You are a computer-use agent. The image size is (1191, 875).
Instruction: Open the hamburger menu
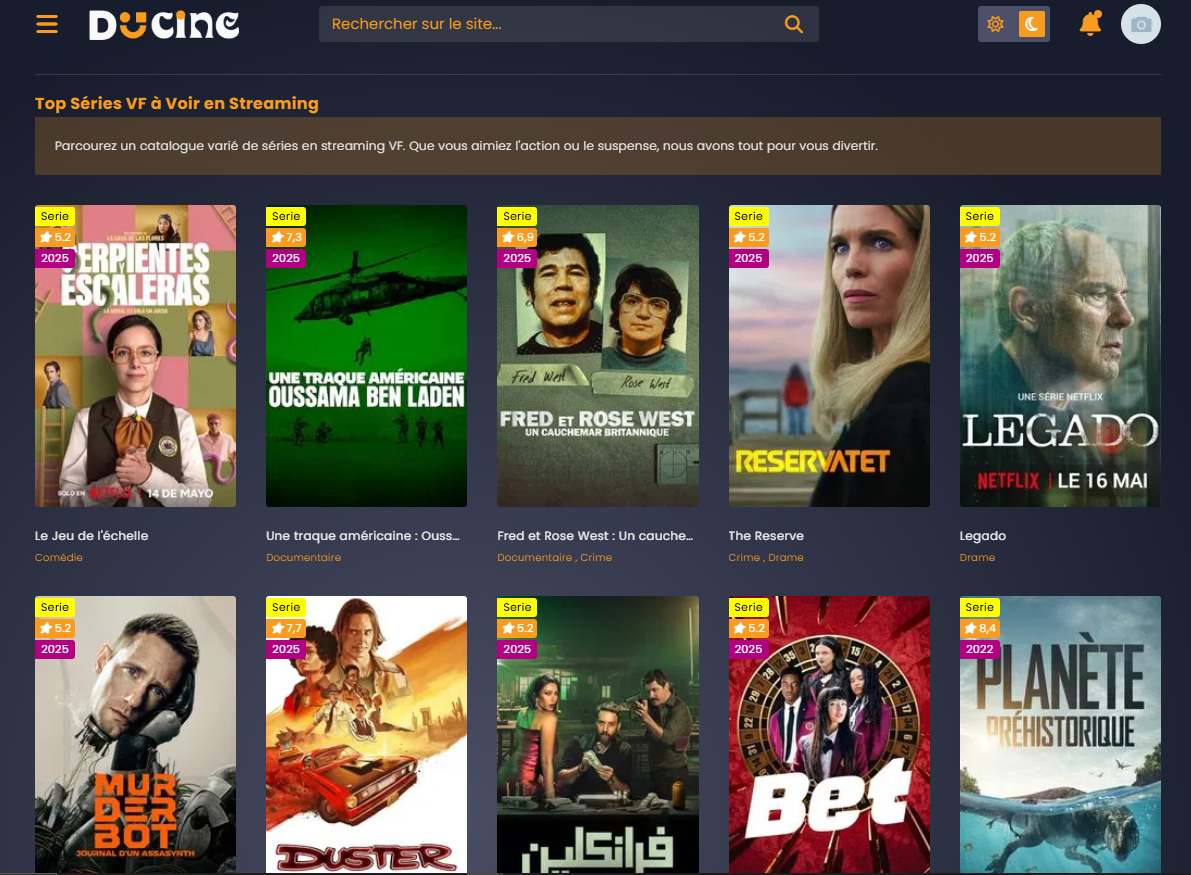[x=47, y=24]
